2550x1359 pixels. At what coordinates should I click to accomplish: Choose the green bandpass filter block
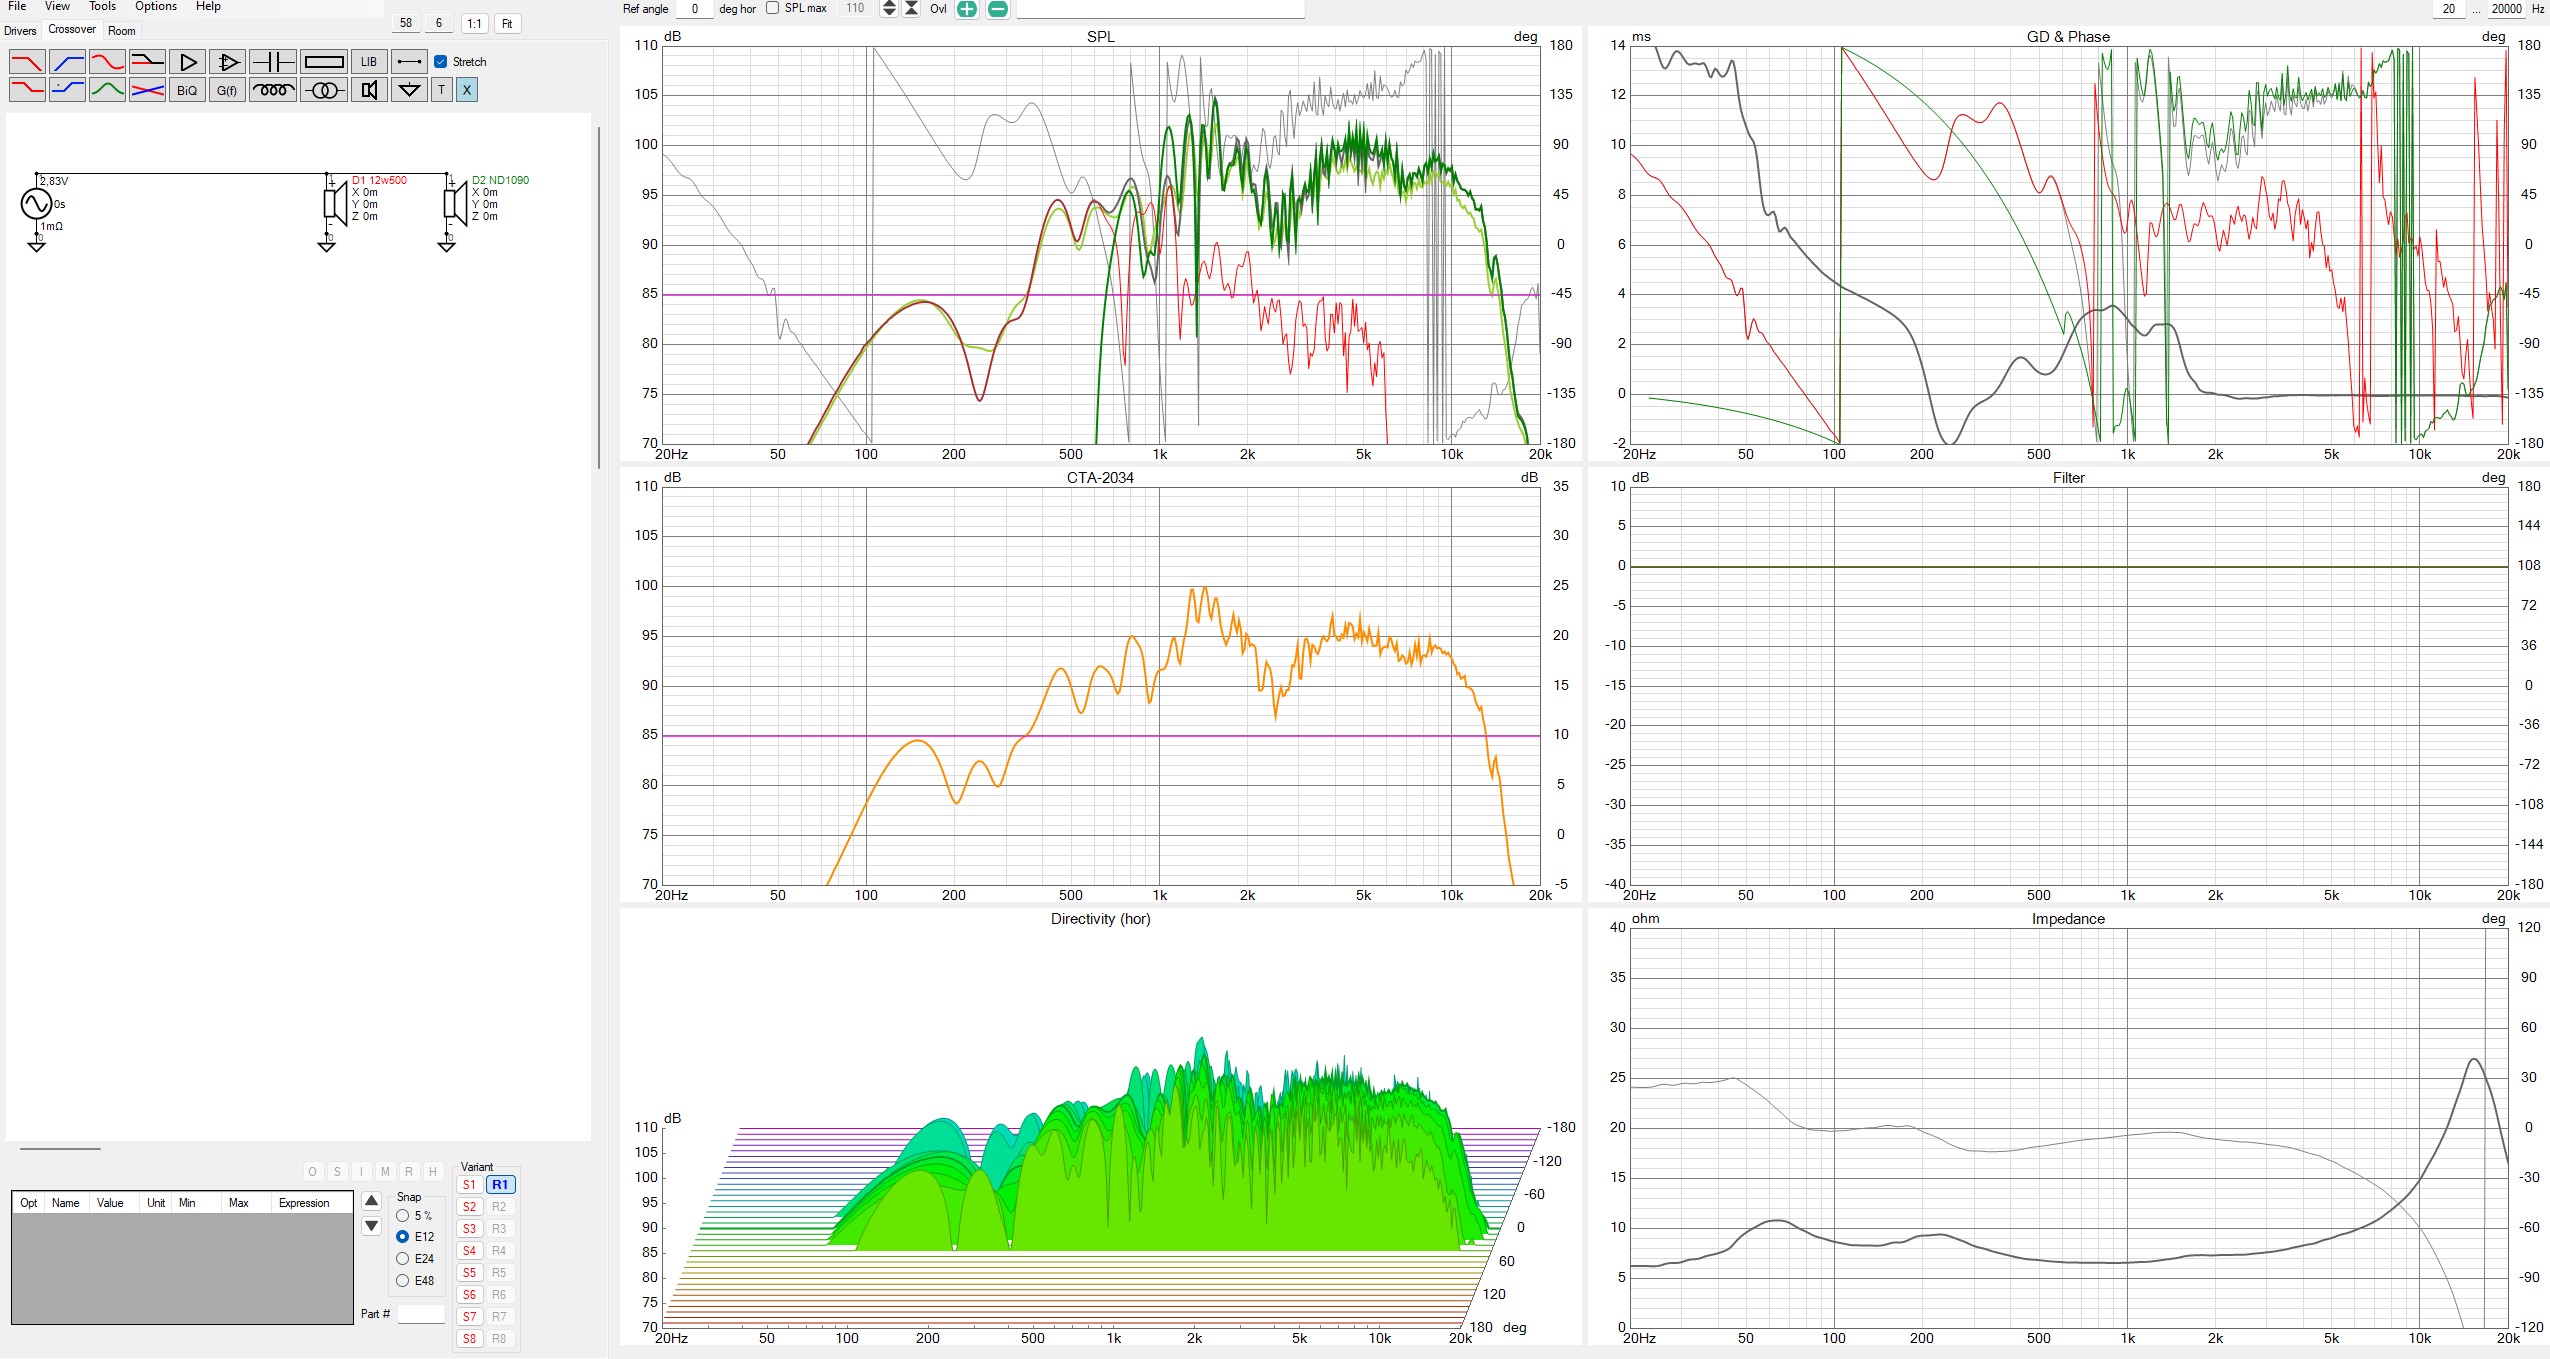click(107, 90)
